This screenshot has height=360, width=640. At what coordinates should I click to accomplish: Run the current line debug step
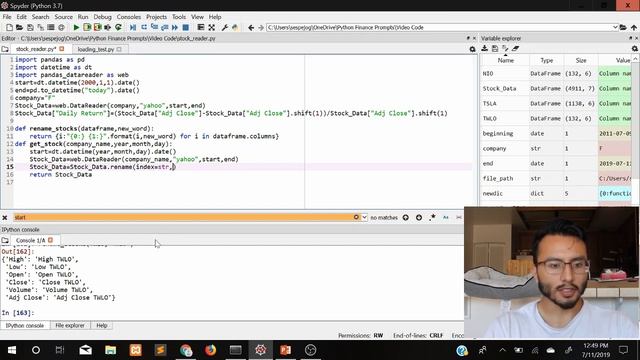[x=144, y=27]
